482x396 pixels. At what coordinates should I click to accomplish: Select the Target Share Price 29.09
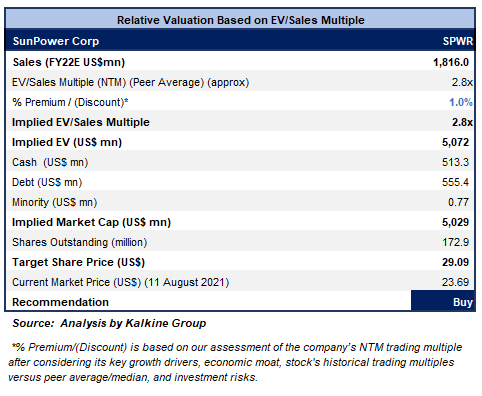[x=455, y=262]
